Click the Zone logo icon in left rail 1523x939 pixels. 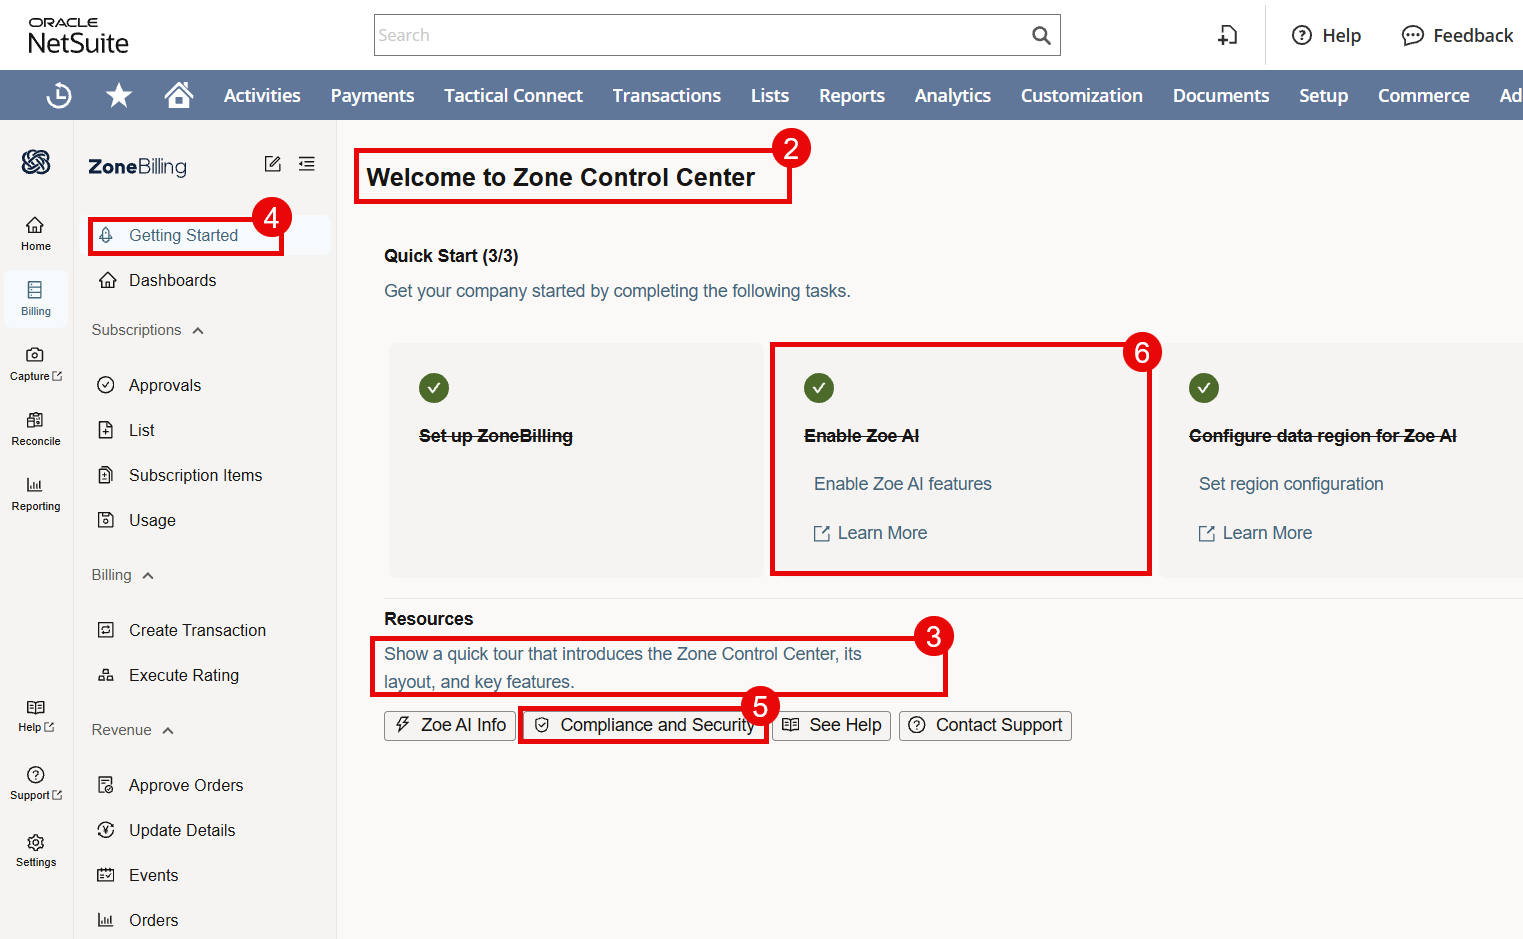pyautogui.click(x=36, y=162)
